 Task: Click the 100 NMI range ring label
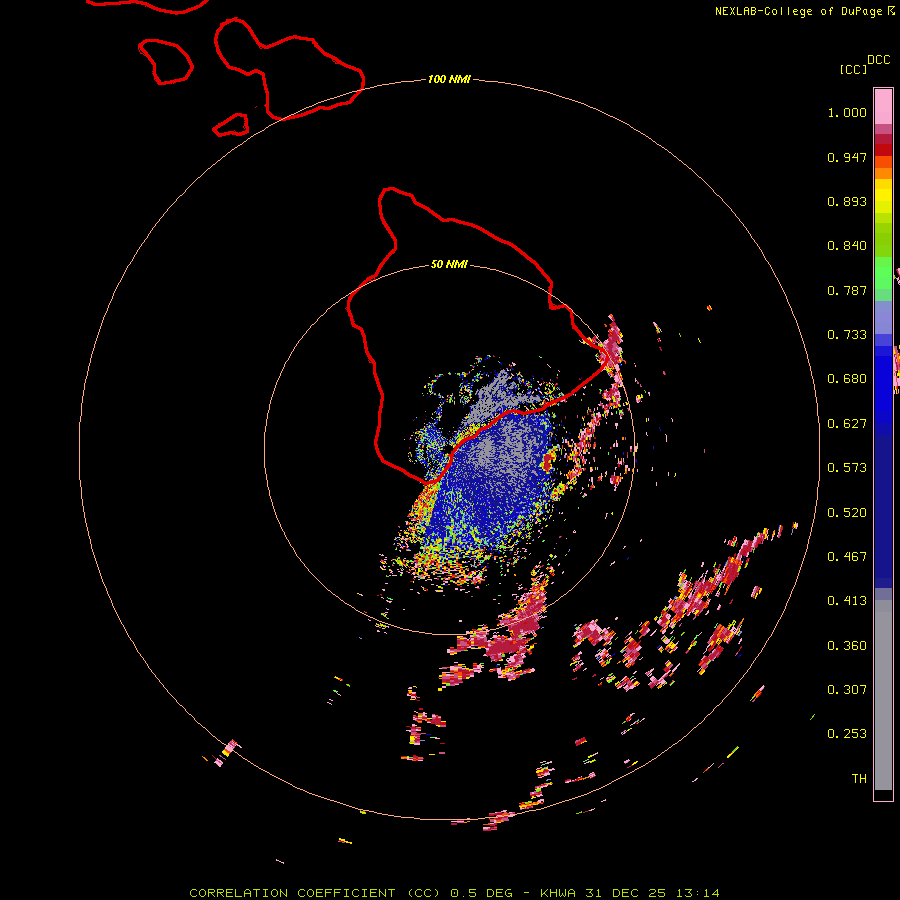click(449, 79)
